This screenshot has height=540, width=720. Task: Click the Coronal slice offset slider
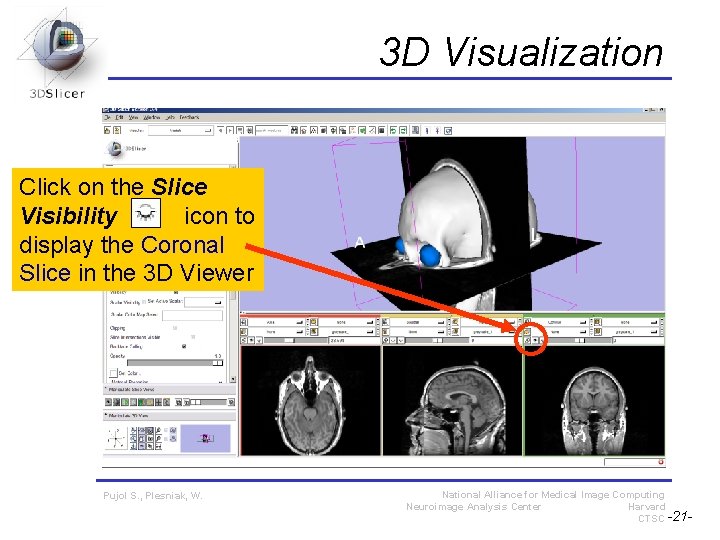click(579, 340)
